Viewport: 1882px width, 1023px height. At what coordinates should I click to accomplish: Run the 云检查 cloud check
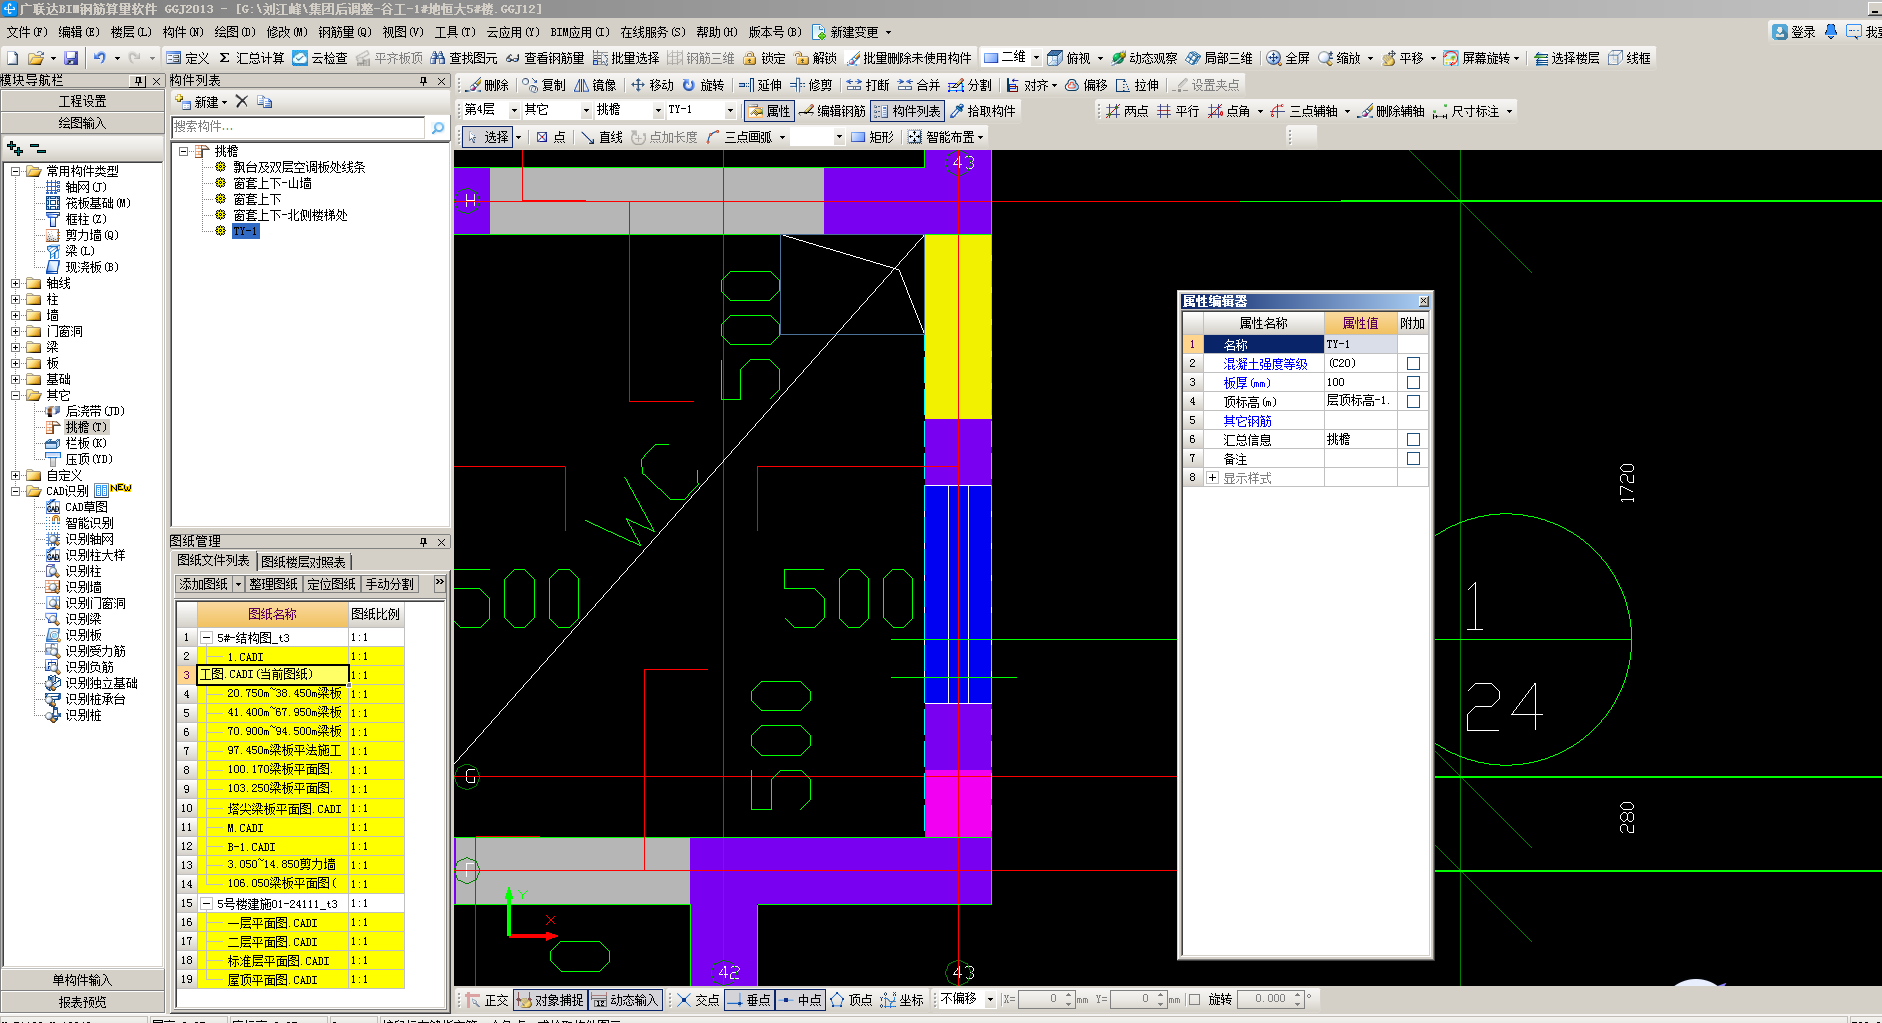320,58
